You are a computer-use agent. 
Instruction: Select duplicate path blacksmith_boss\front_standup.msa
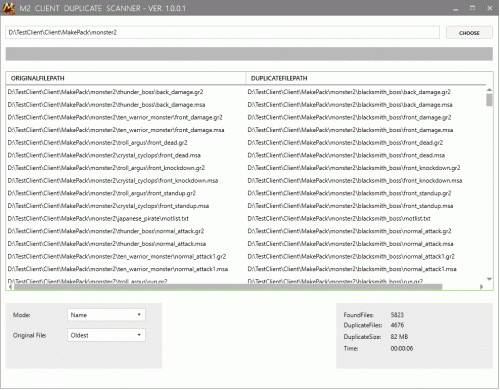point(350,206)
